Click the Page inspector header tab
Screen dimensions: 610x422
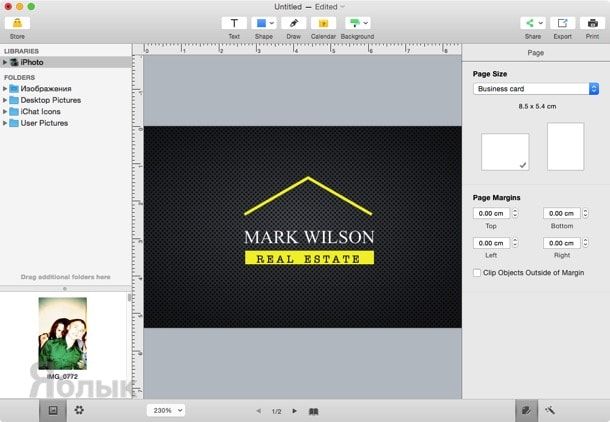point(536,53)
